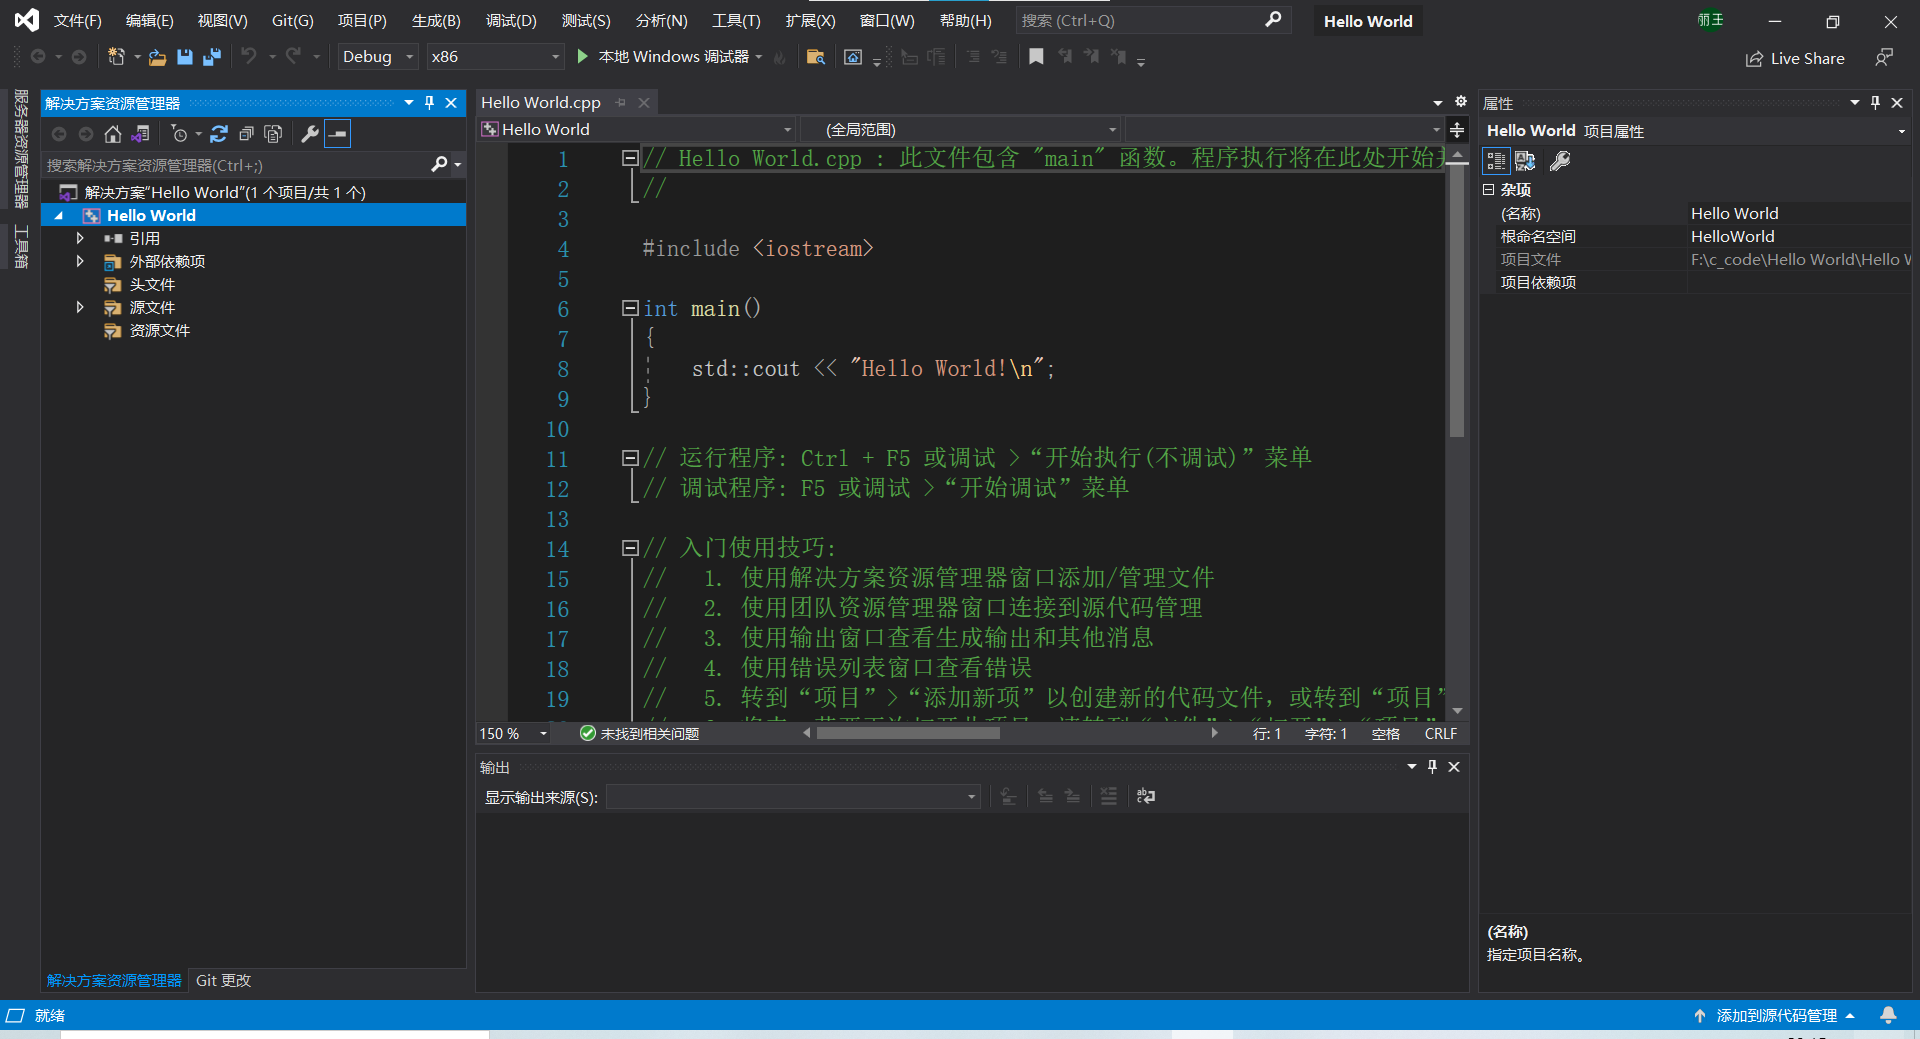Switch to 解决方案资源管理器 bottom tab
Viewport: 1920px width, 1039px height.
(114, 980)
